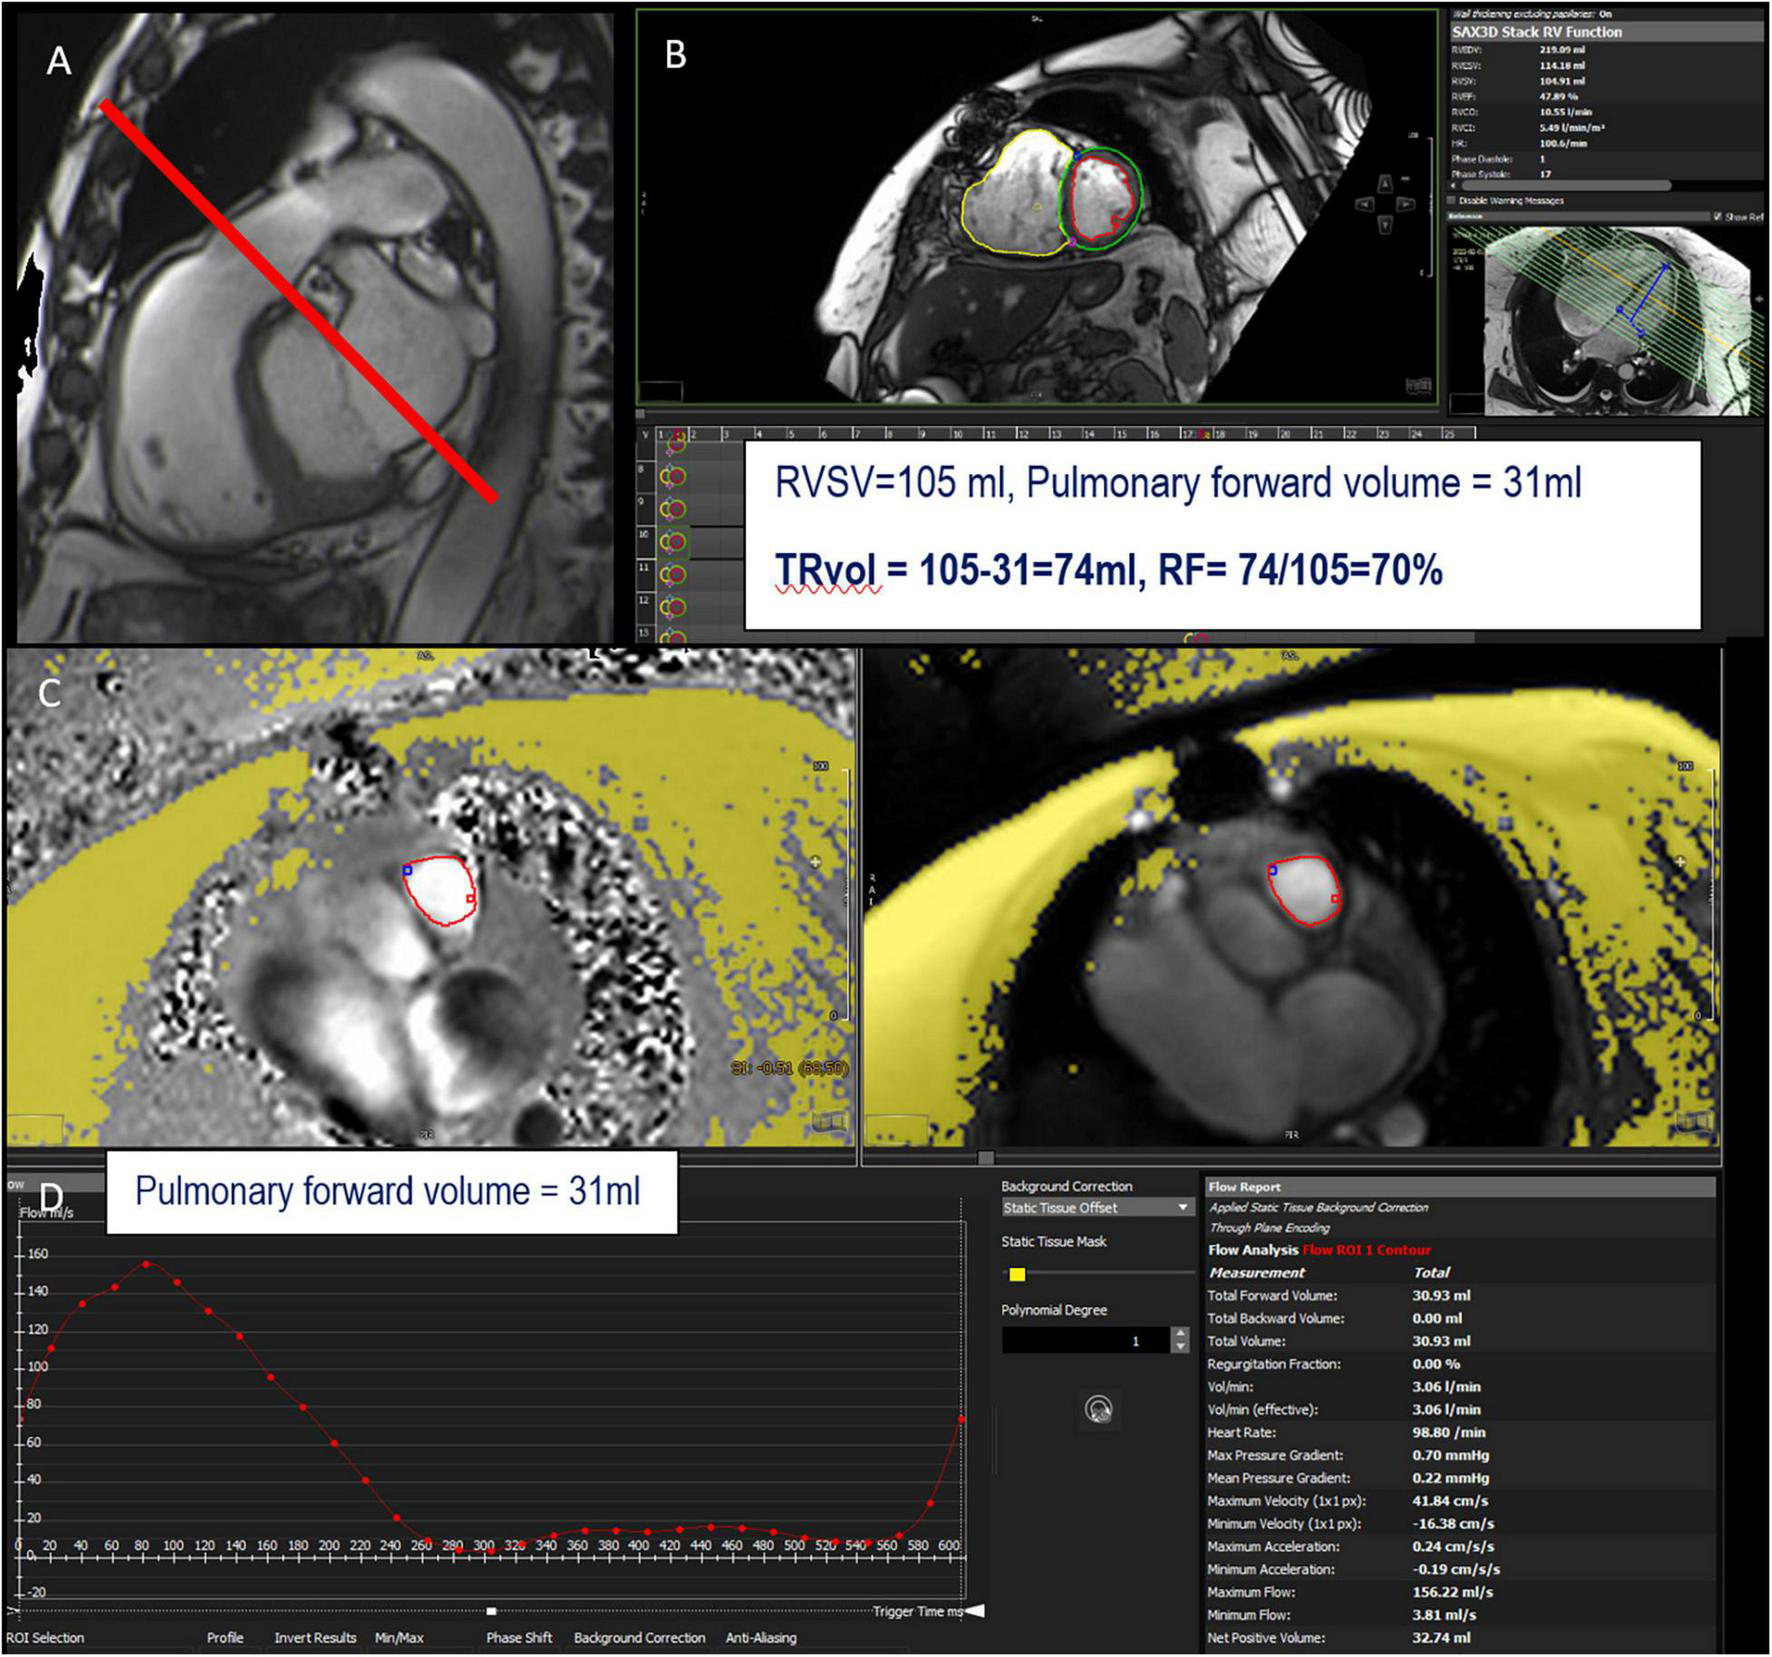The height and width of the screenshot is (1657, 1772).
Task: Increase Polynomial Degree with up stepper arrow
Action: 1181,1334
